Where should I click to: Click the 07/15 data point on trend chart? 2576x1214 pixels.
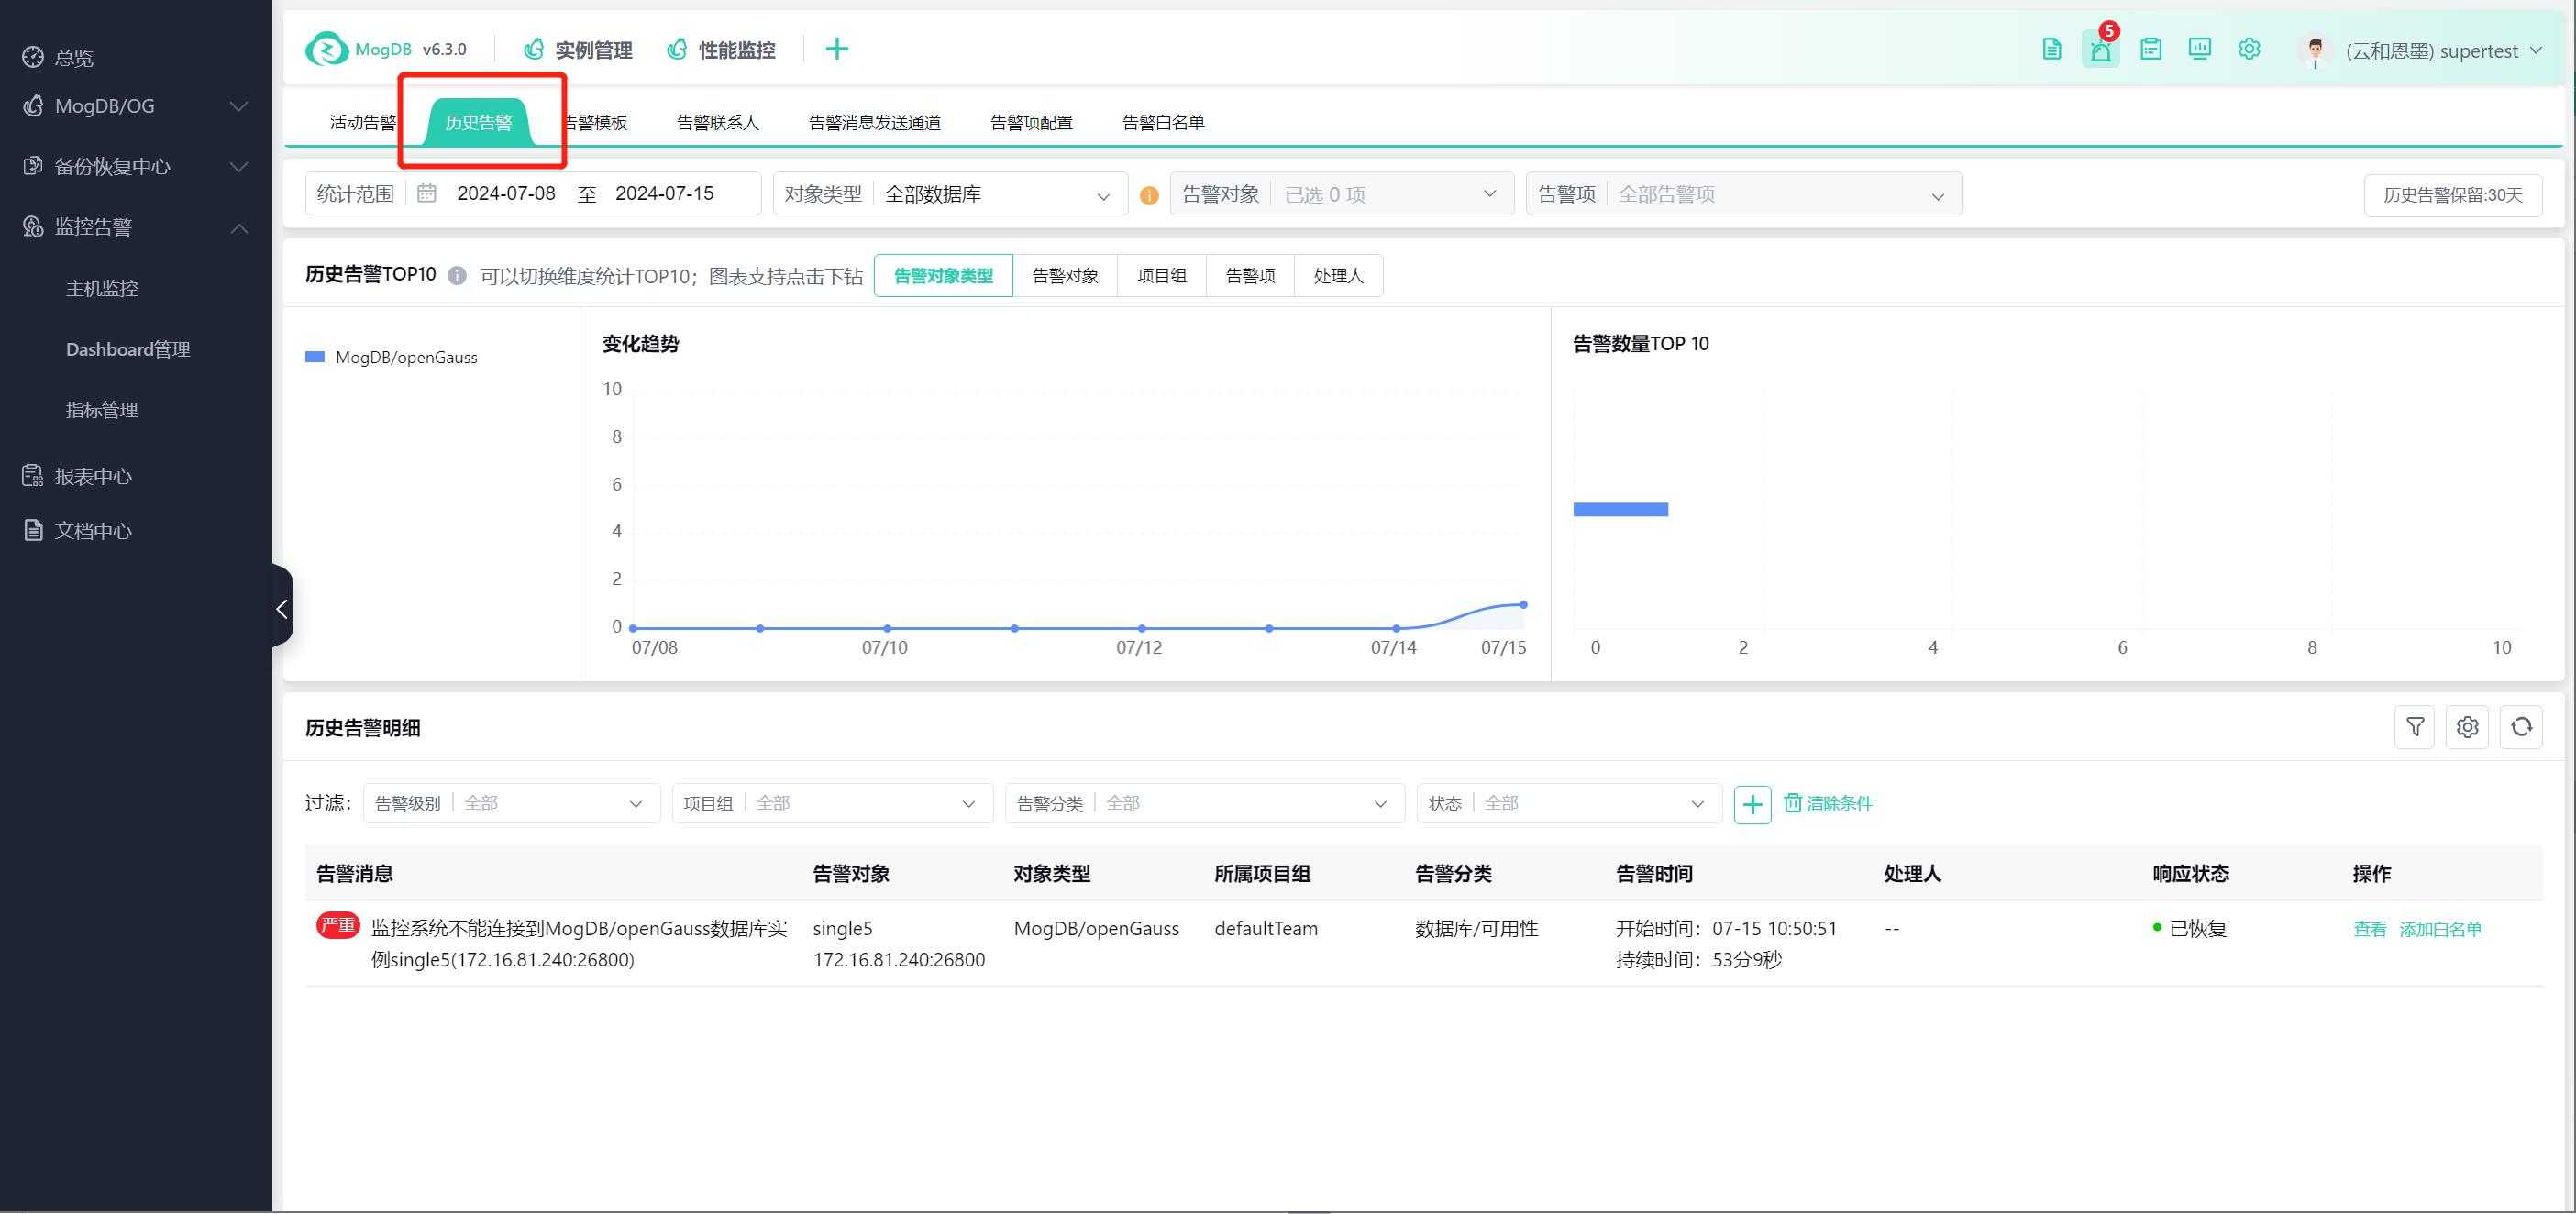pos(1523,604)
